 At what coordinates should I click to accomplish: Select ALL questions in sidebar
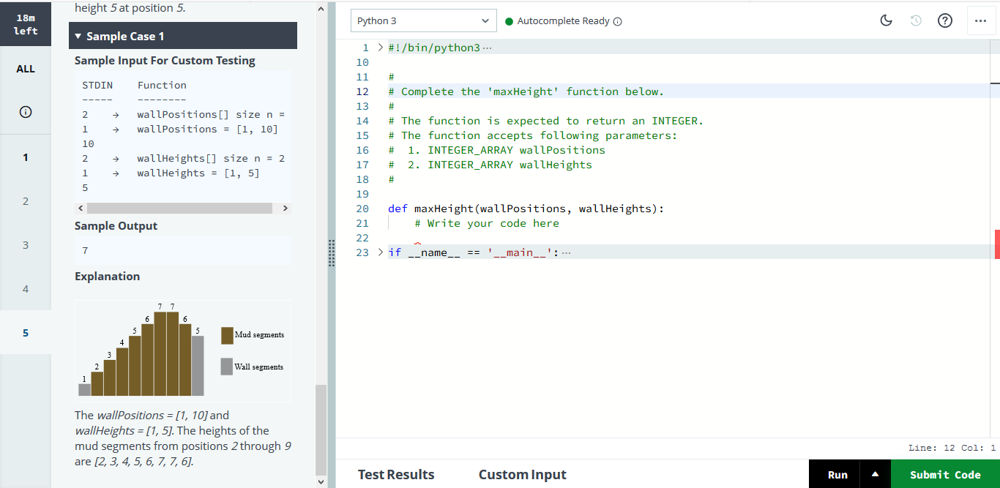[x=26, y=69]
